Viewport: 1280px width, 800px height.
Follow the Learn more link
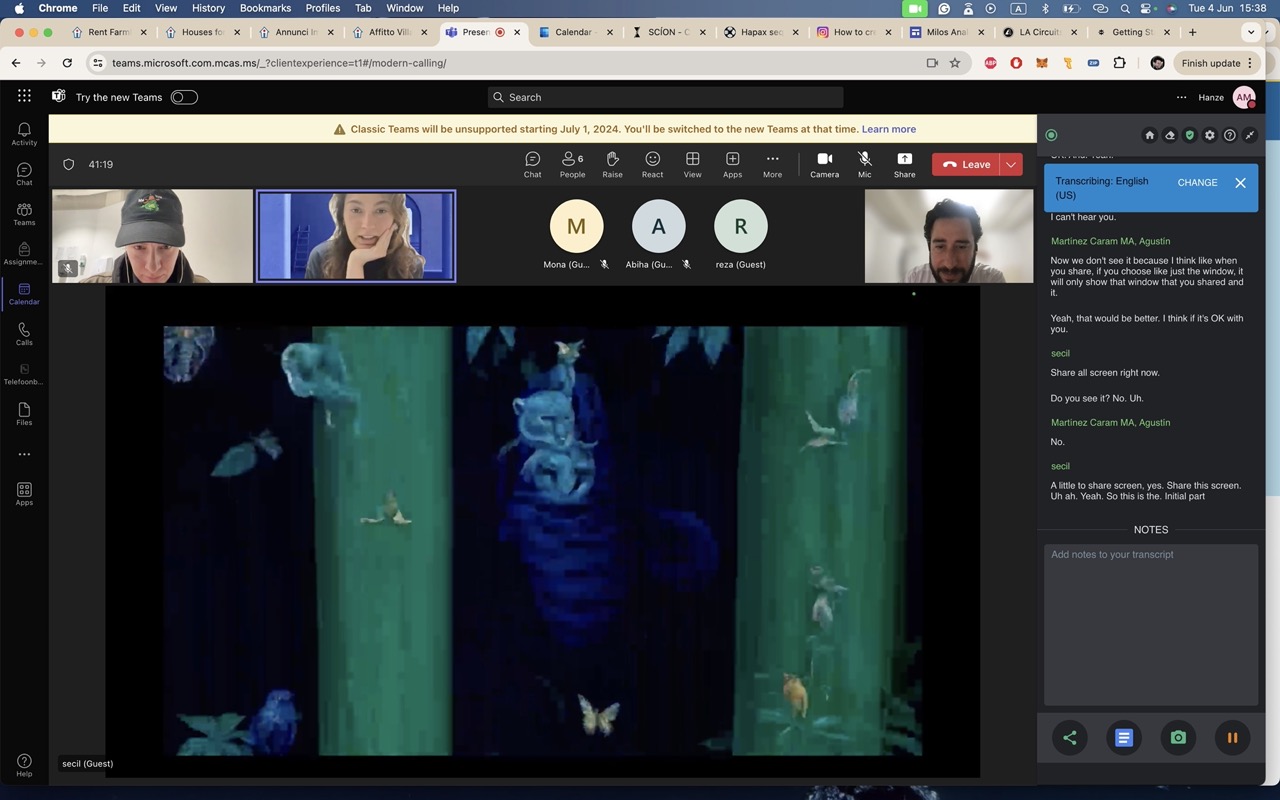[889, 129]
